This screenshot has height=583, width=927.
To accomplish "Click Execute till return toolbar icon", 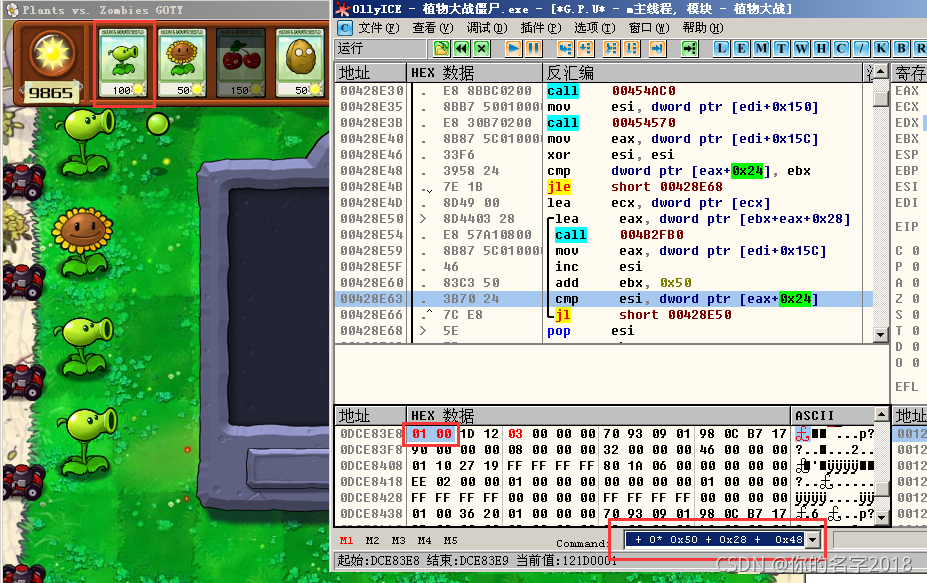I will (657, 48).
